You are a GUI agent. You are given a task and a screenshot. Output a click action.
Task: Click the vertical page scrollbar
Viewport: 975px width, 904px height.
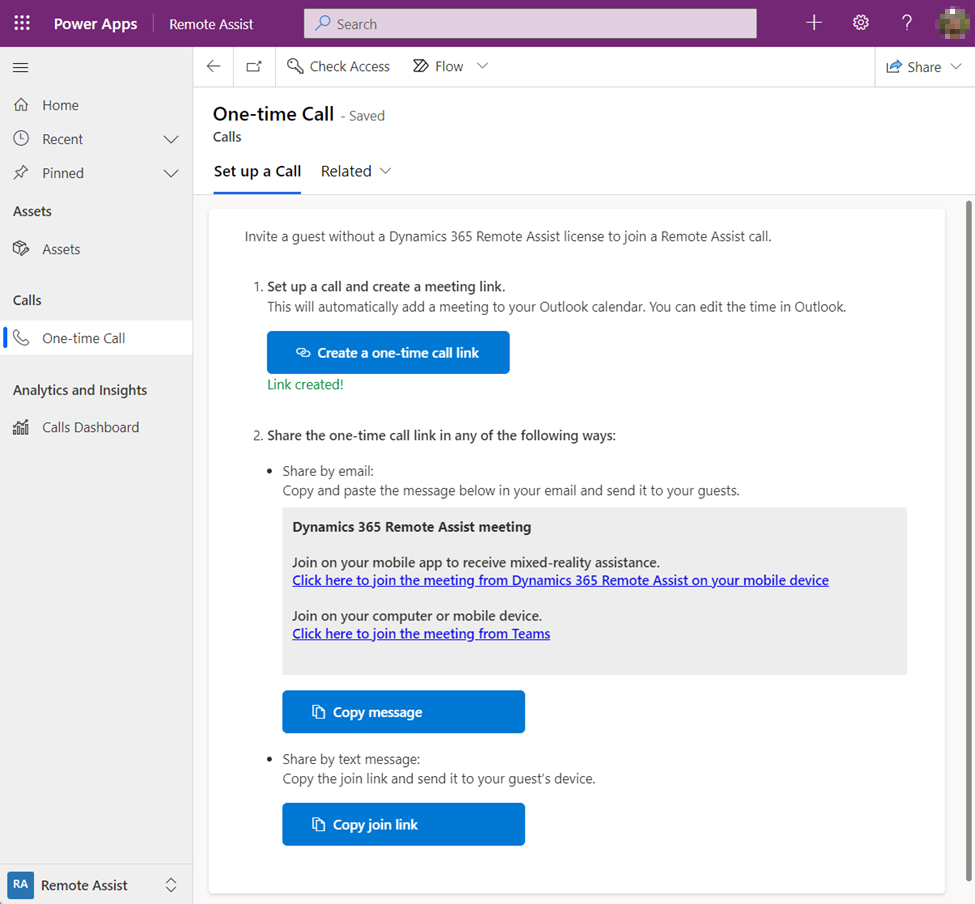969,541
